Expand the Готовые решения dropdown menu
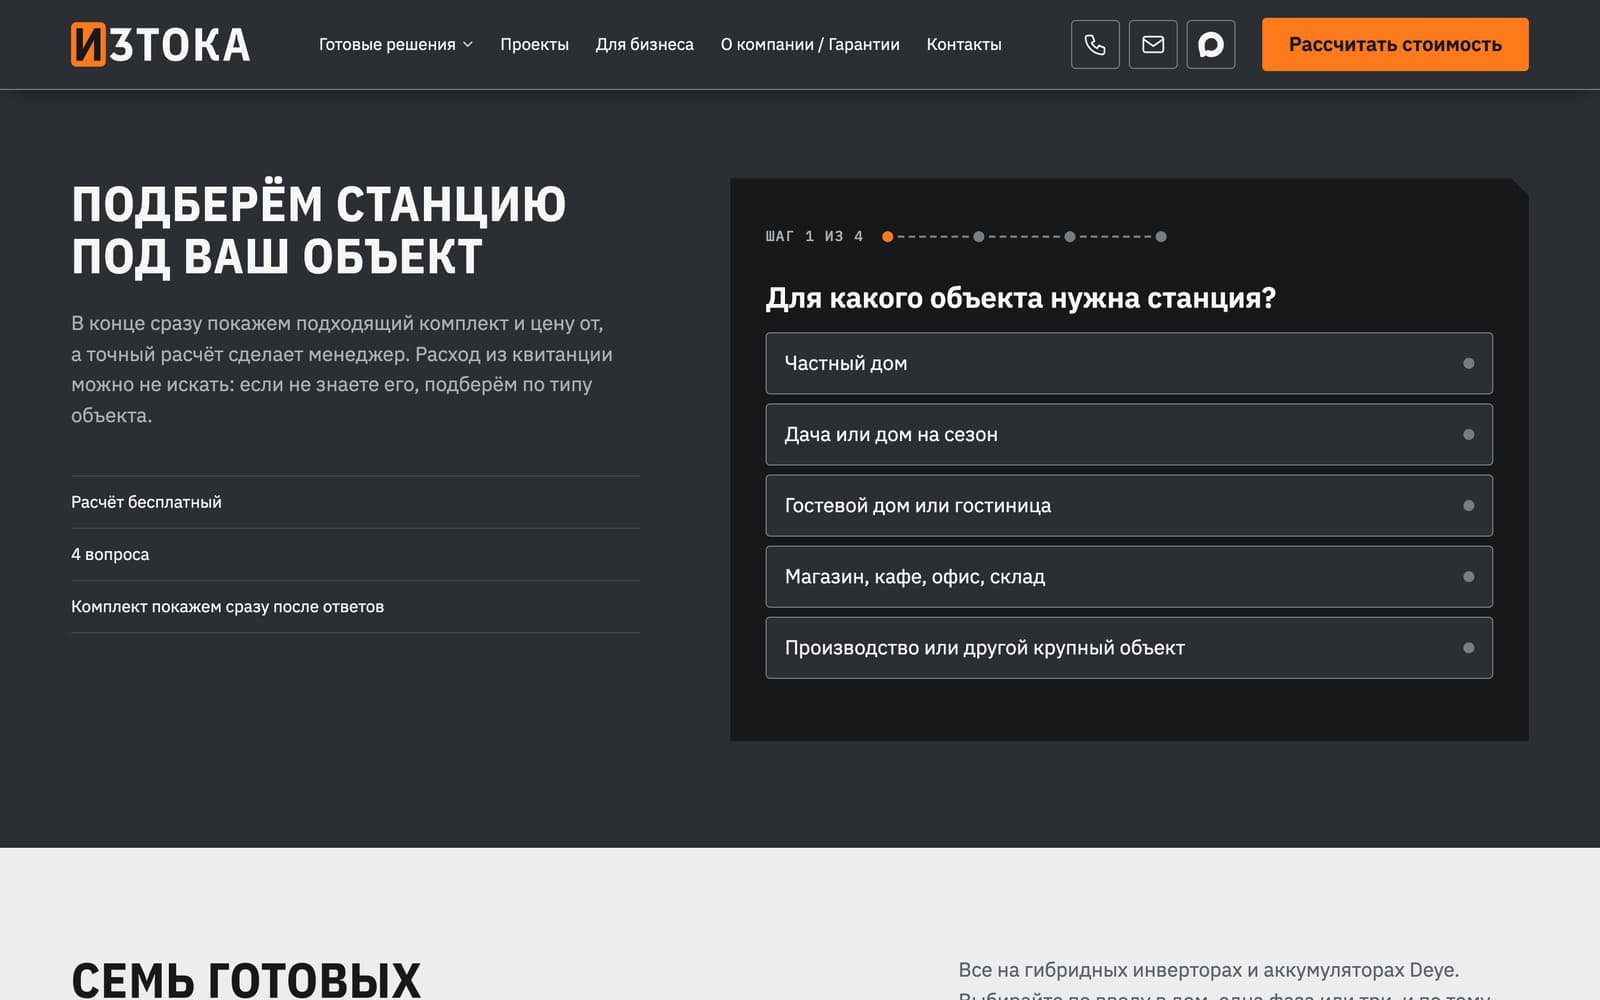 396,44
